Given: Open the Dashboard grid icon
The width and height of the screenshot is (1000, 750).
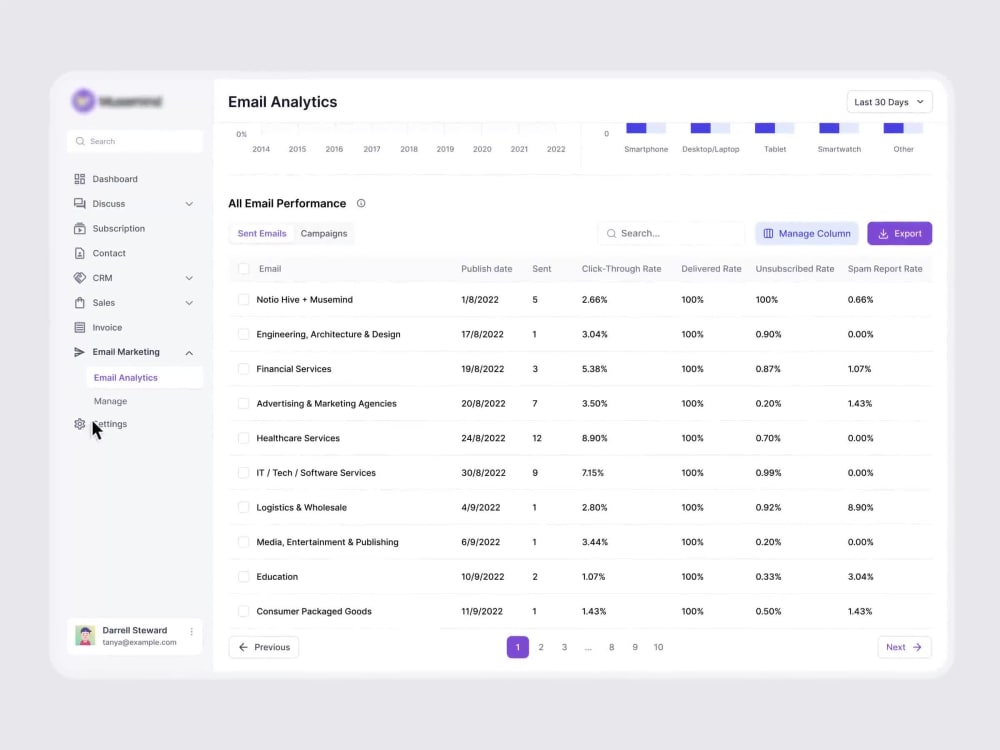Looking at the screenshot, I should pyautogui.click(x=80, y=179).
